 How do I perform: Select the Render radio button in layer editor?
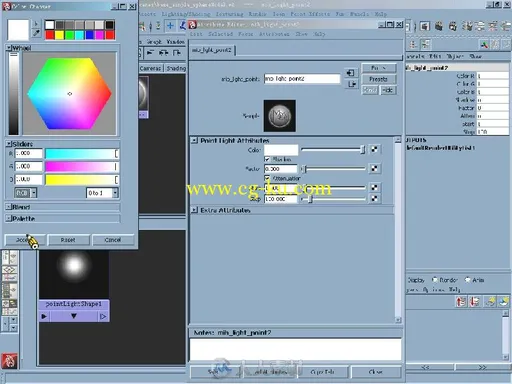point(435,280)
